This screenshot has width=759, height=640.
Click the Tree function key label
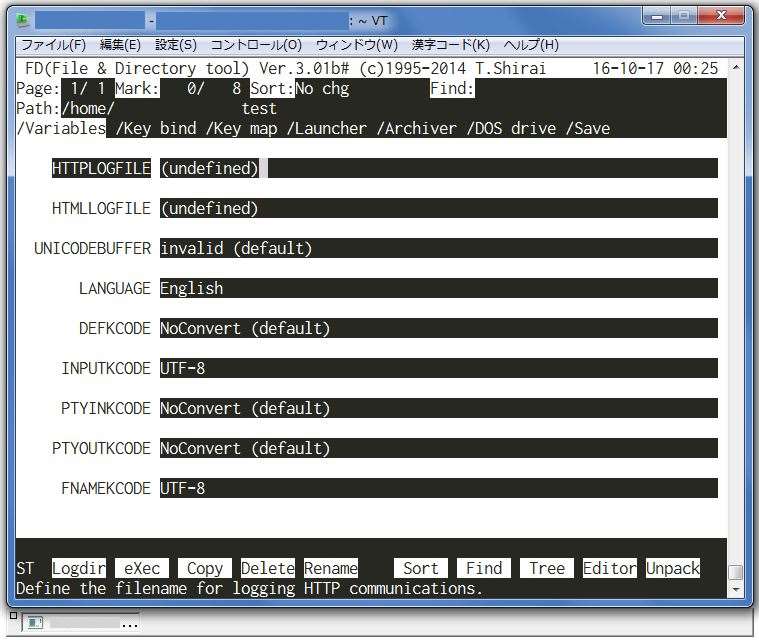[546, 568]
